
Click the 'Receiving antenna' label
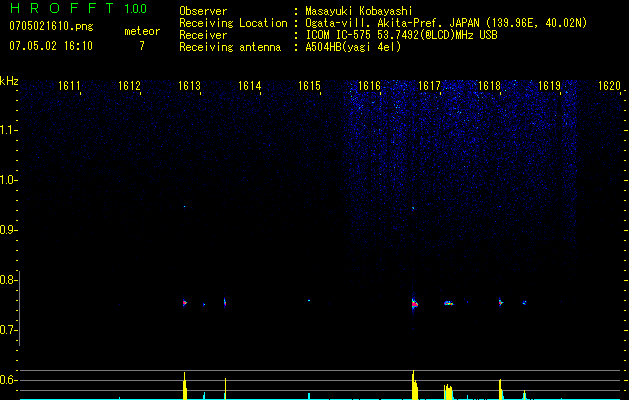click(x=230, y=47)
